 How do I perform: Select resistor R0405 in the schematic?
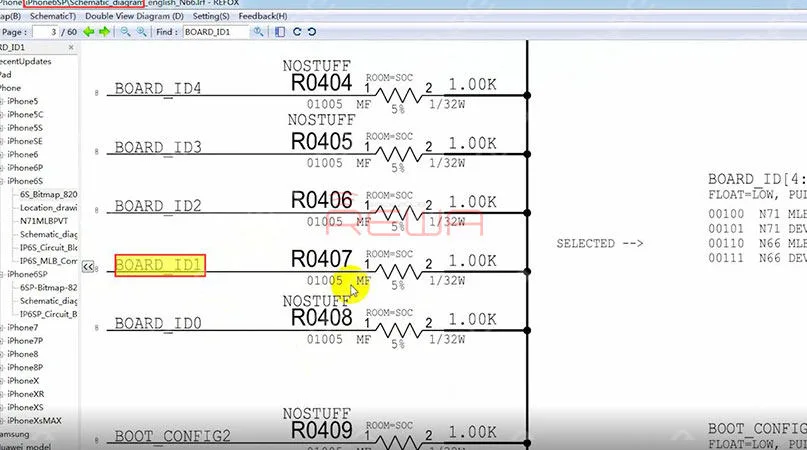pos(321,142)
